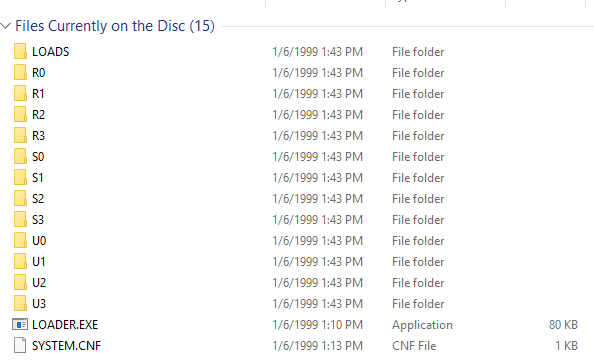The height and width of the screenshot is (362, 594).
Task: Click the SYSTEM.CNF file name
Action: [67, 346]
